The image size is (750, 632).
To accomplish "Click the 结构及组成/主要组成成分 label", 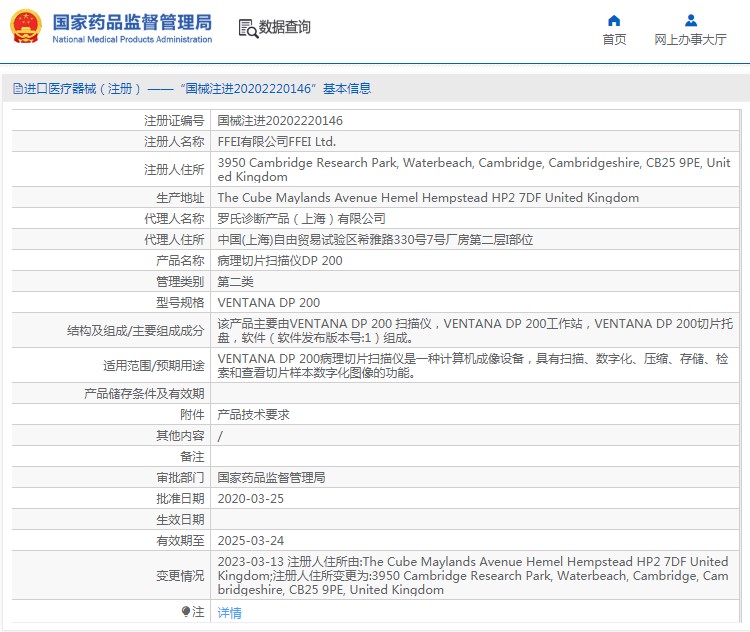I will click(x=135, y=331).
